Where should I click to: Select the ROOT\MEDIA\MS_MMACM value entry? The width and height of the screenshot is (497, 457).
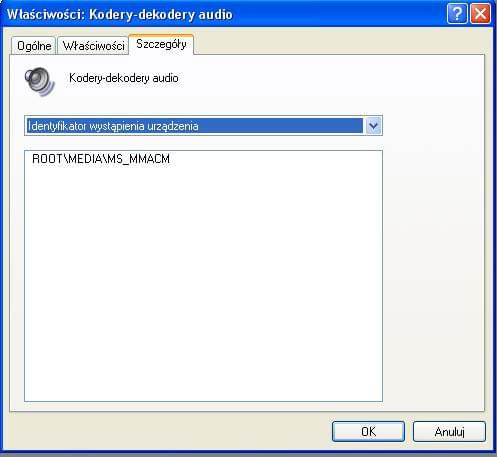point(101,159)
